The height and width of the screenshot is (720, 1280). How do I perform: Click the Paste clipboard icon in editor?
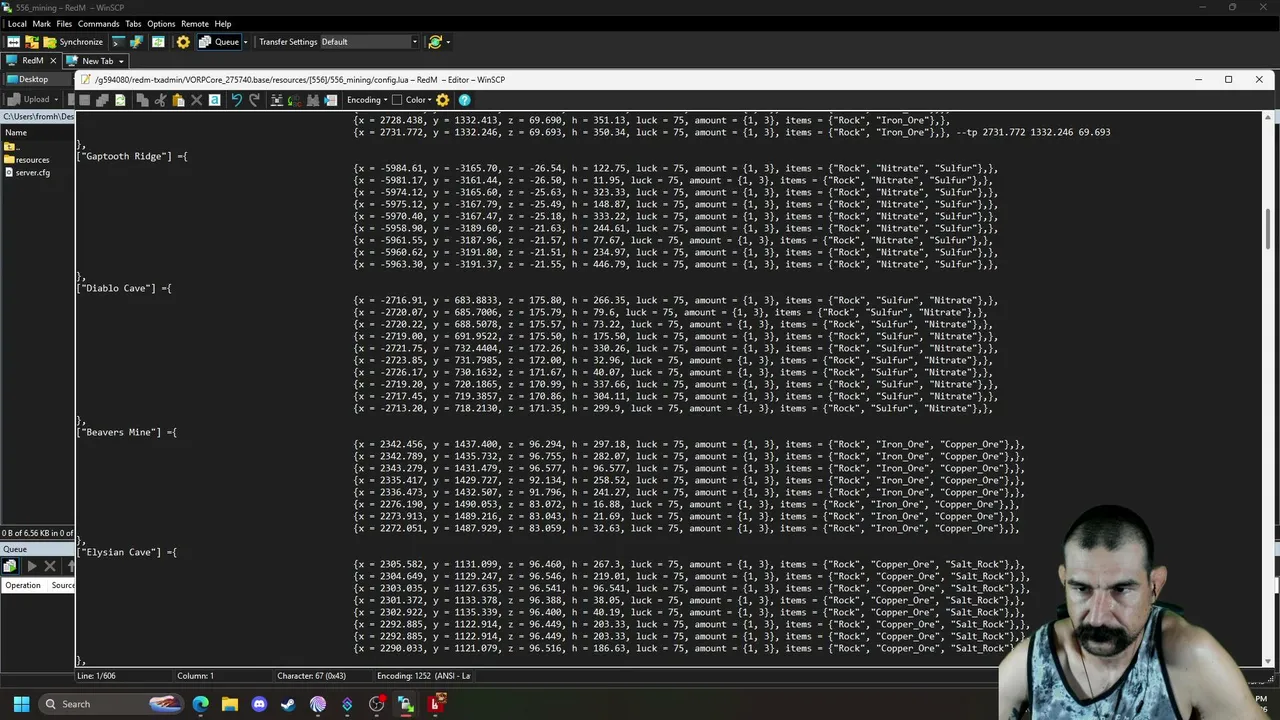[x=178, y=100]
